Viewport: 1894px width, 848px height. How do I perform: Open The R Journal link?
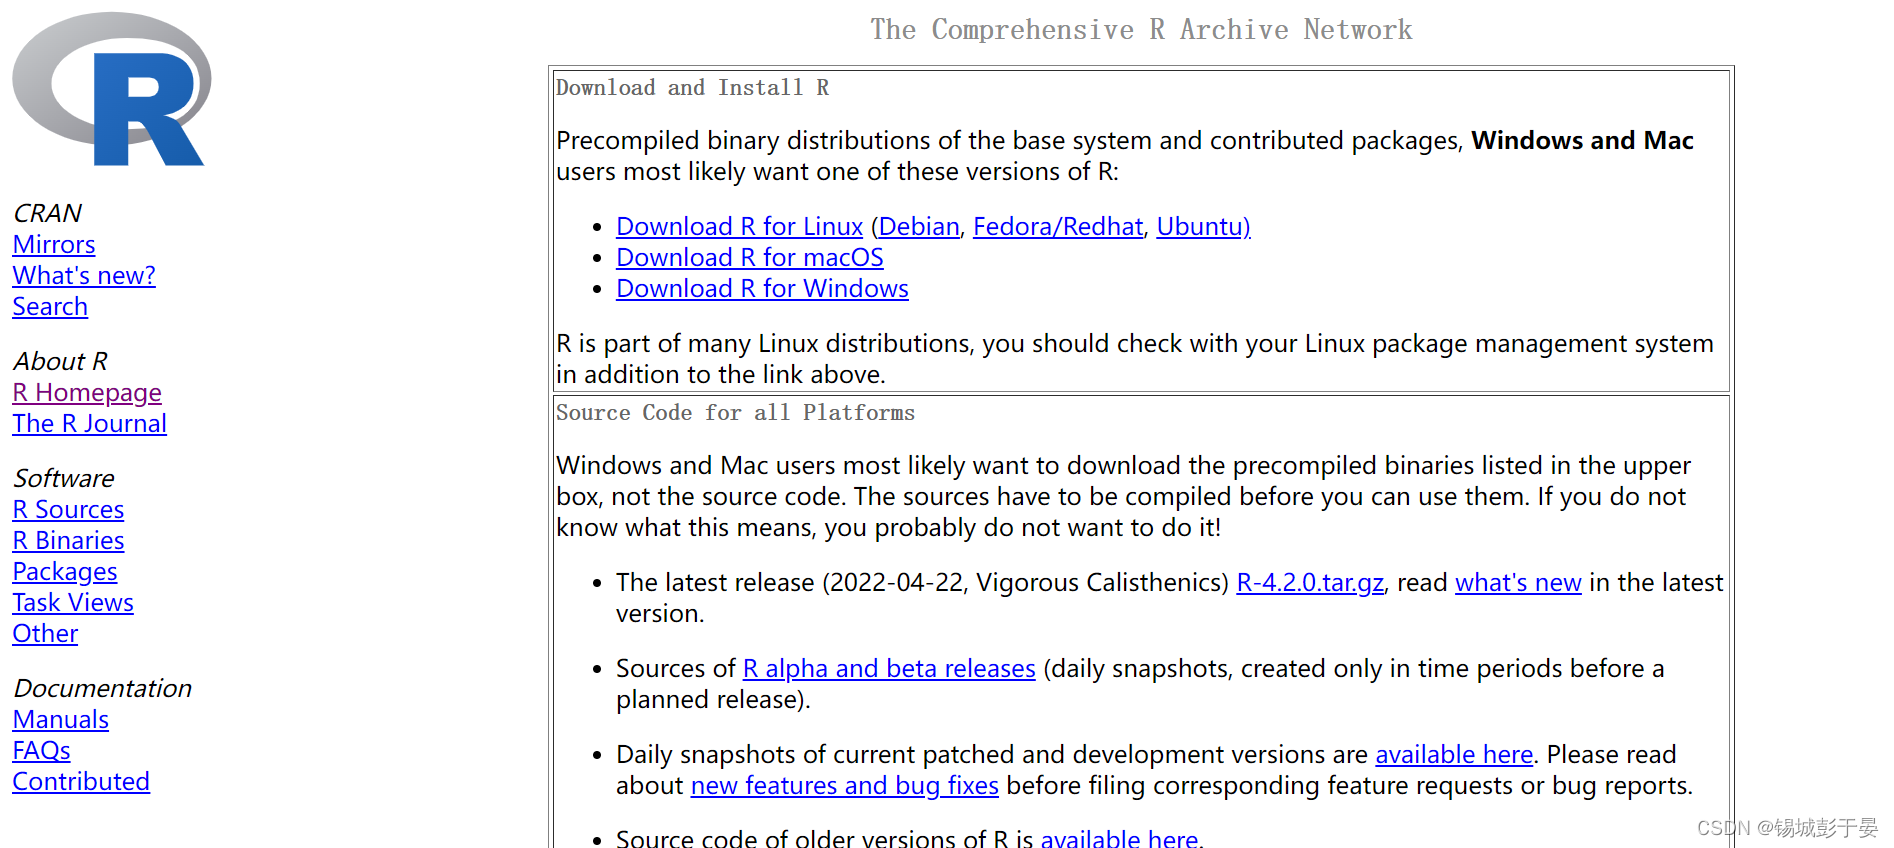[x=90, y=424]
